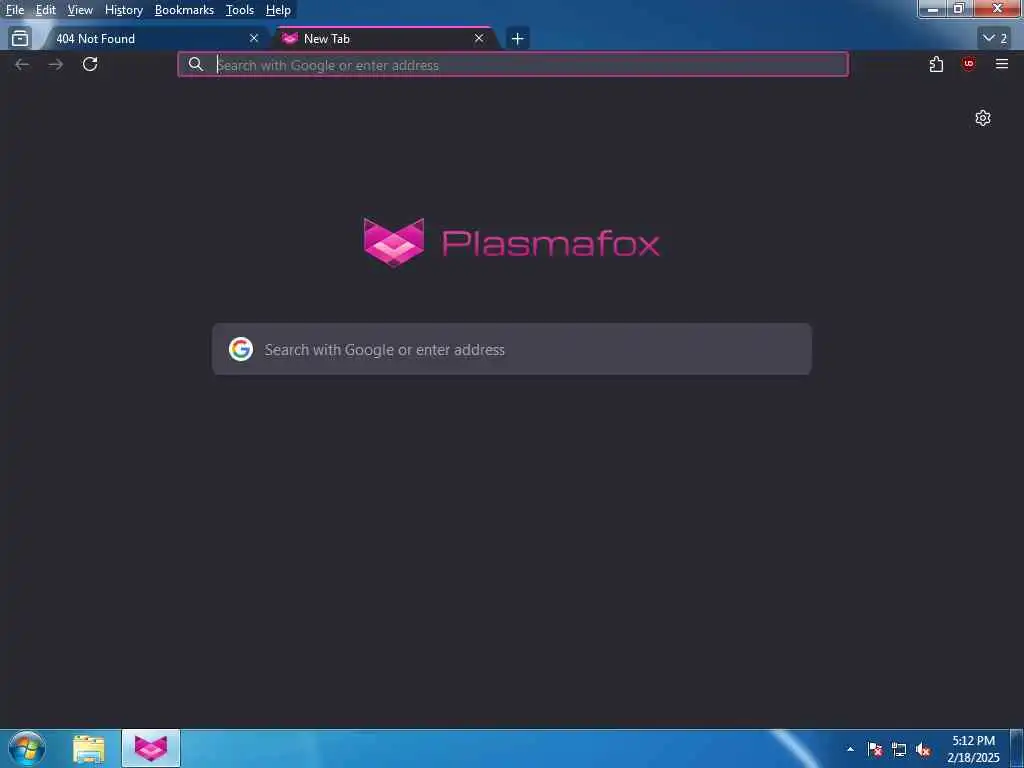
Task: Open the File menu
Action: point(15,10)
